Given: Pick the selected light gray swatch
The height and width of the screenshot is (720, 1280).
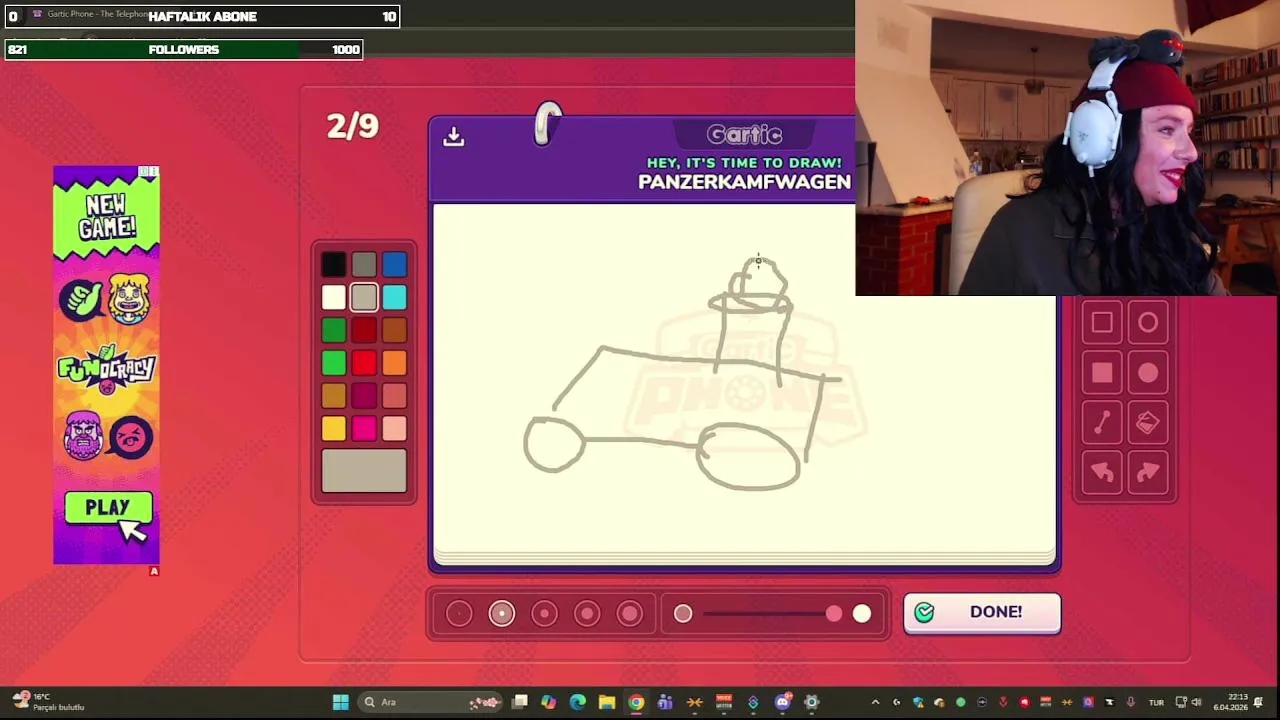Looking at the screenshot, I should (x=364, y=297).
